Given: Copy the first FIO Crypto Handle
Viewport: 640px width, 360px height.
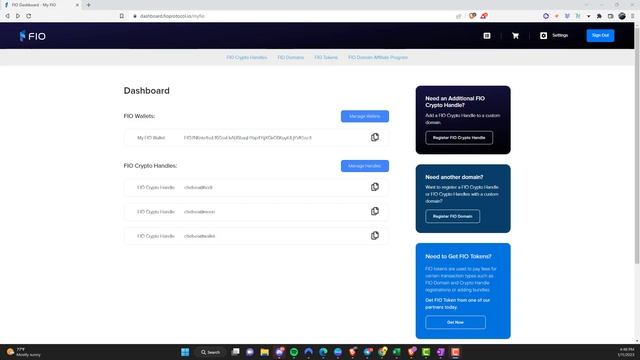Looking at the screenshot, I should [375, 187].
